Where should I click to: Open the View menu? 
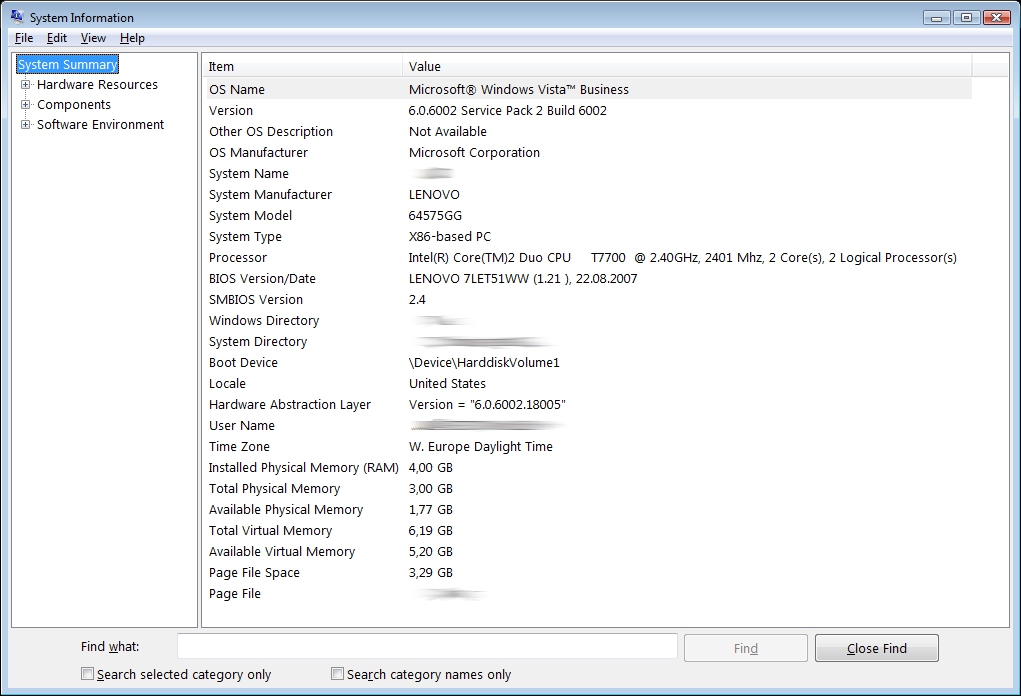[x=93, y=38]
